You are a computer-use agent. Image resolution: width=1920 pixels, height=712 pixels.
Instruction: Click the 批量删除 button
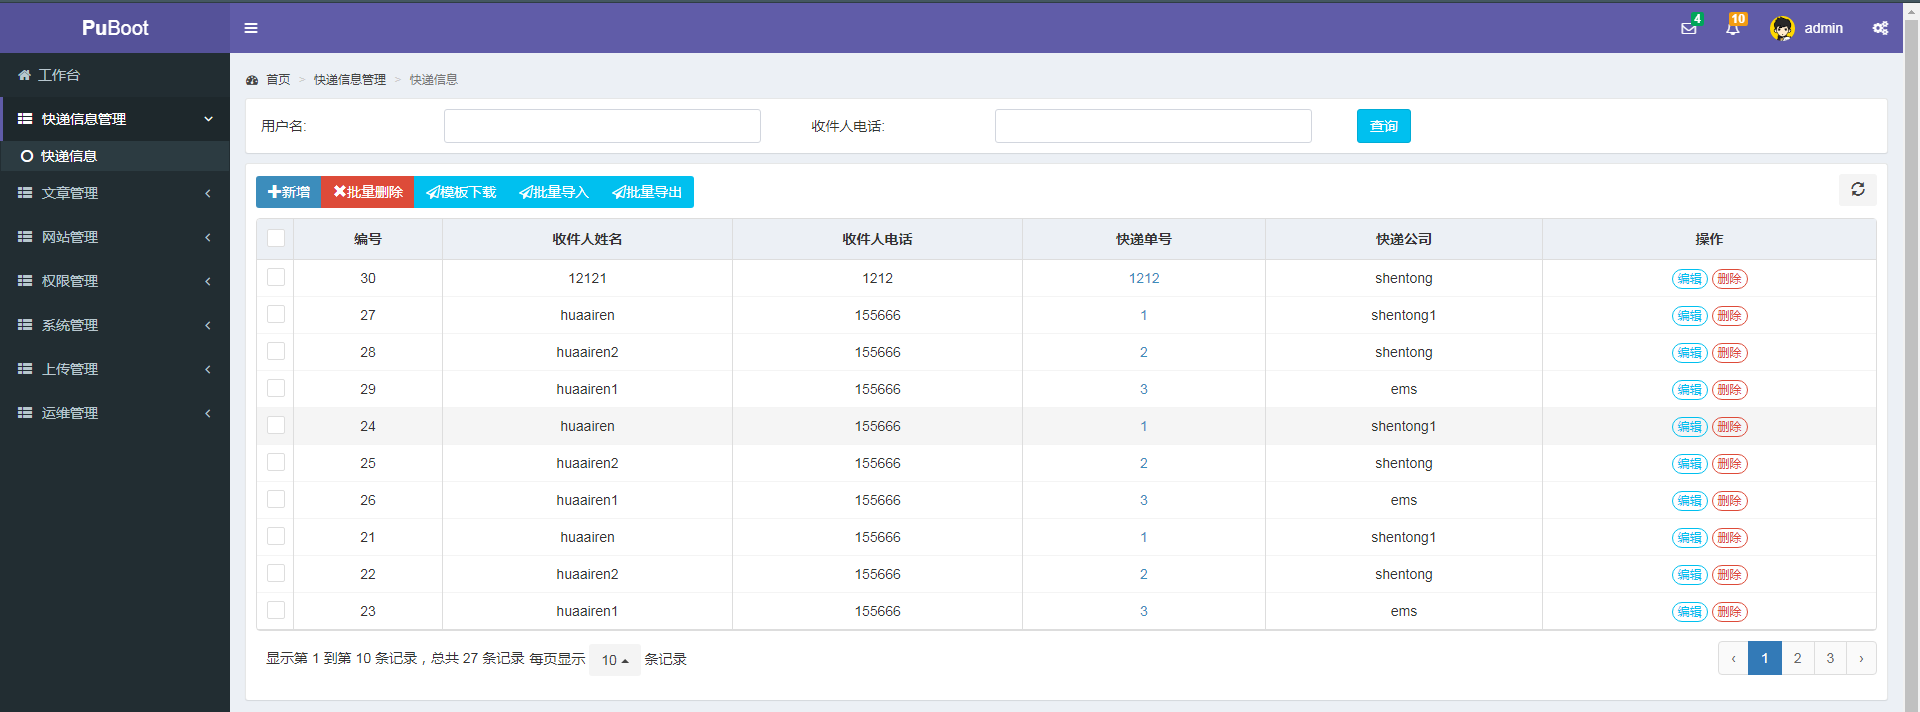coord(368,192)
